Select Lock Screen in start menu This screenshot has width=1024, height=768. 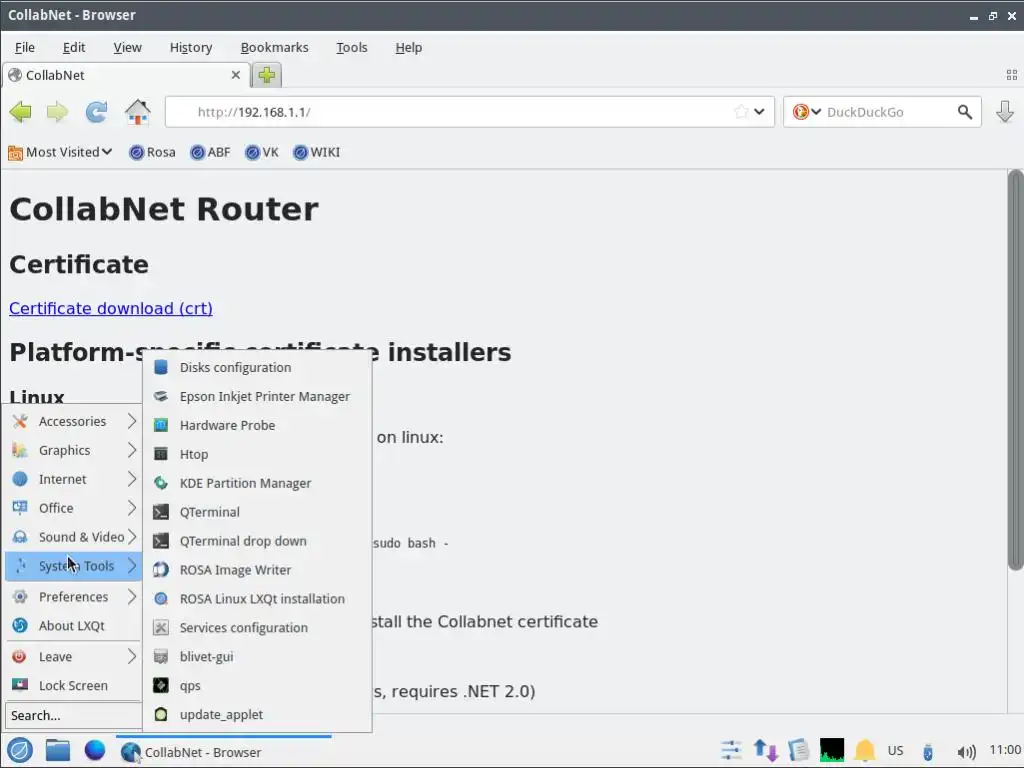73,686
